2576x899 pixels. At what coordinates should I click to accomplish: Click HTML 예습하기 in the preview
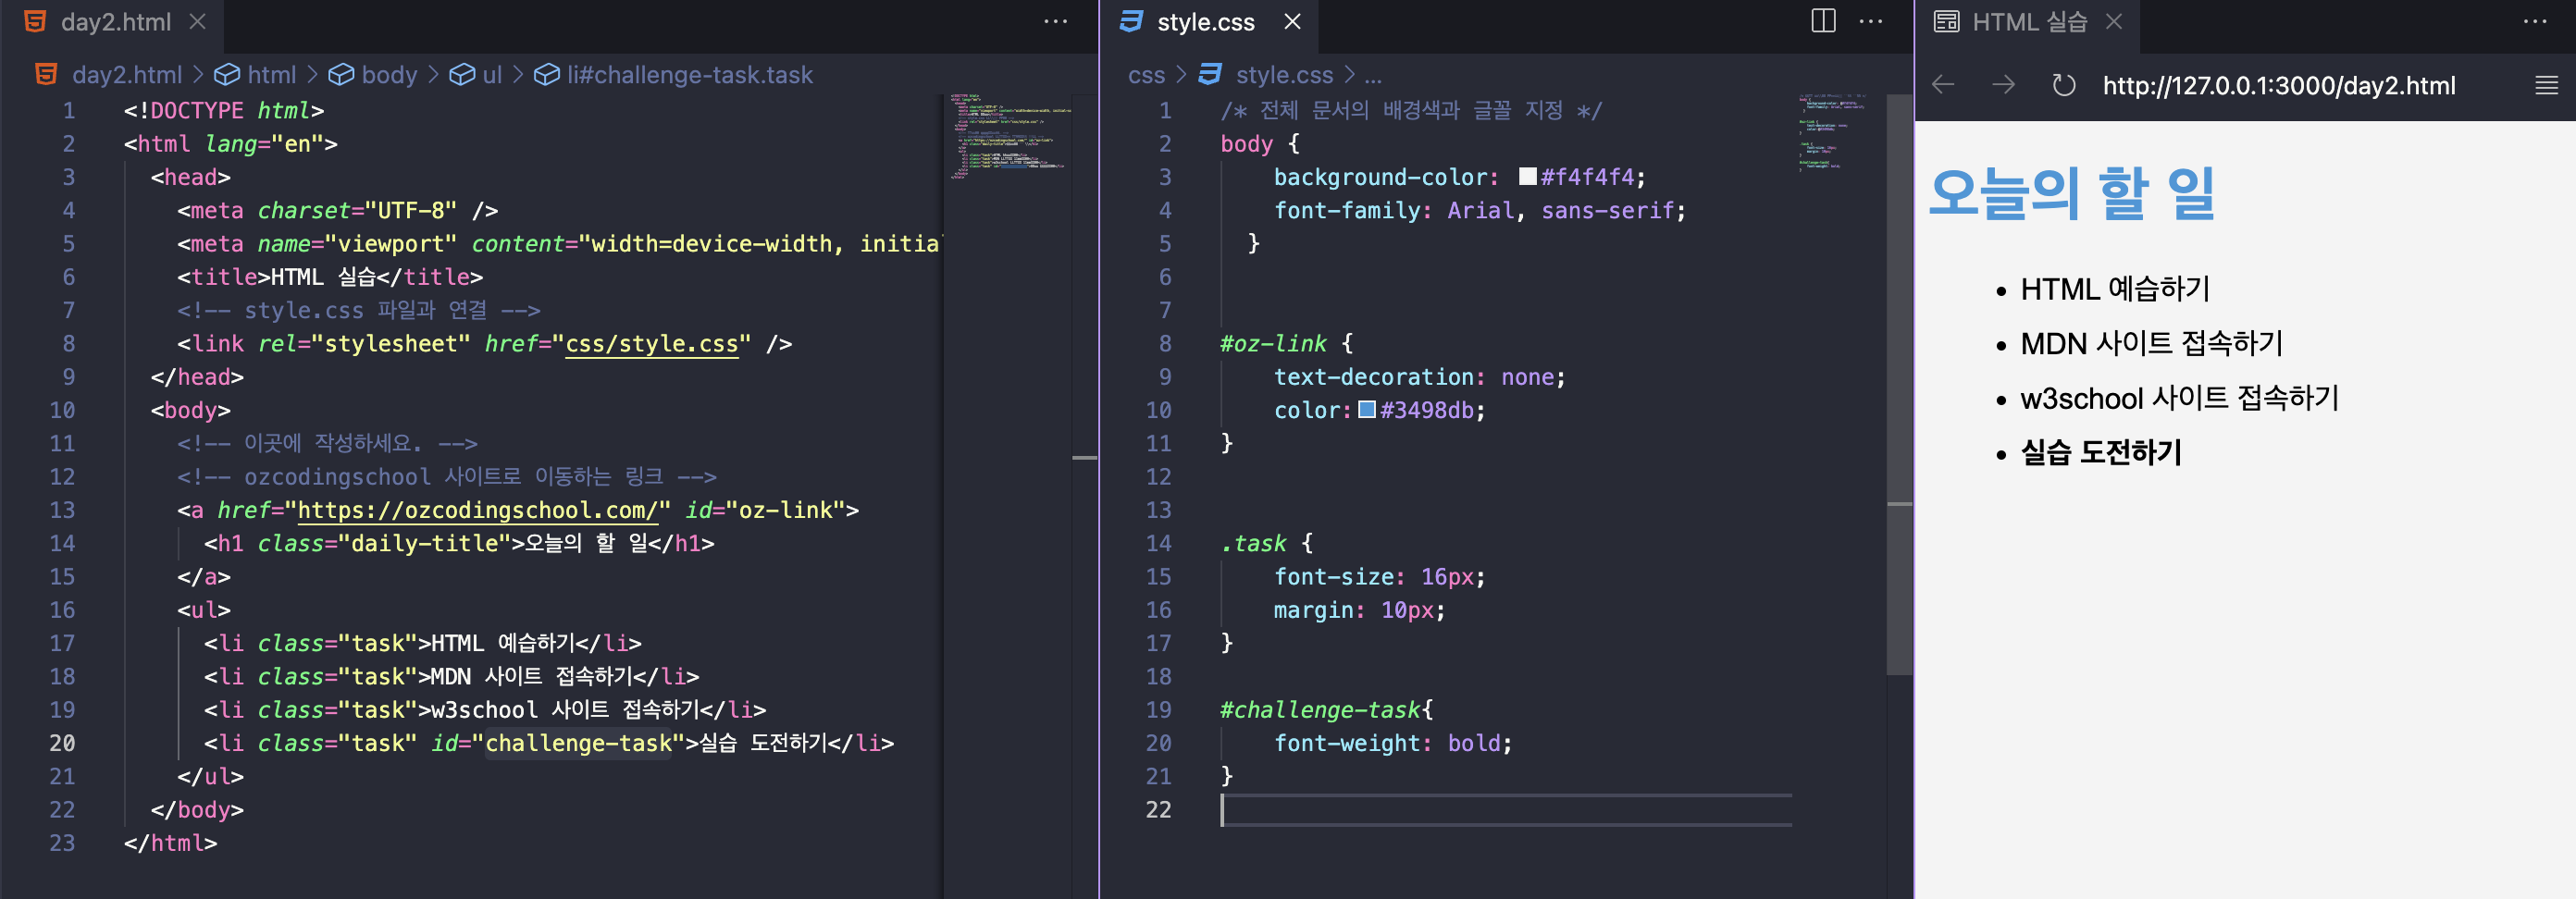pyautogui.click(x=2115, y=289)
